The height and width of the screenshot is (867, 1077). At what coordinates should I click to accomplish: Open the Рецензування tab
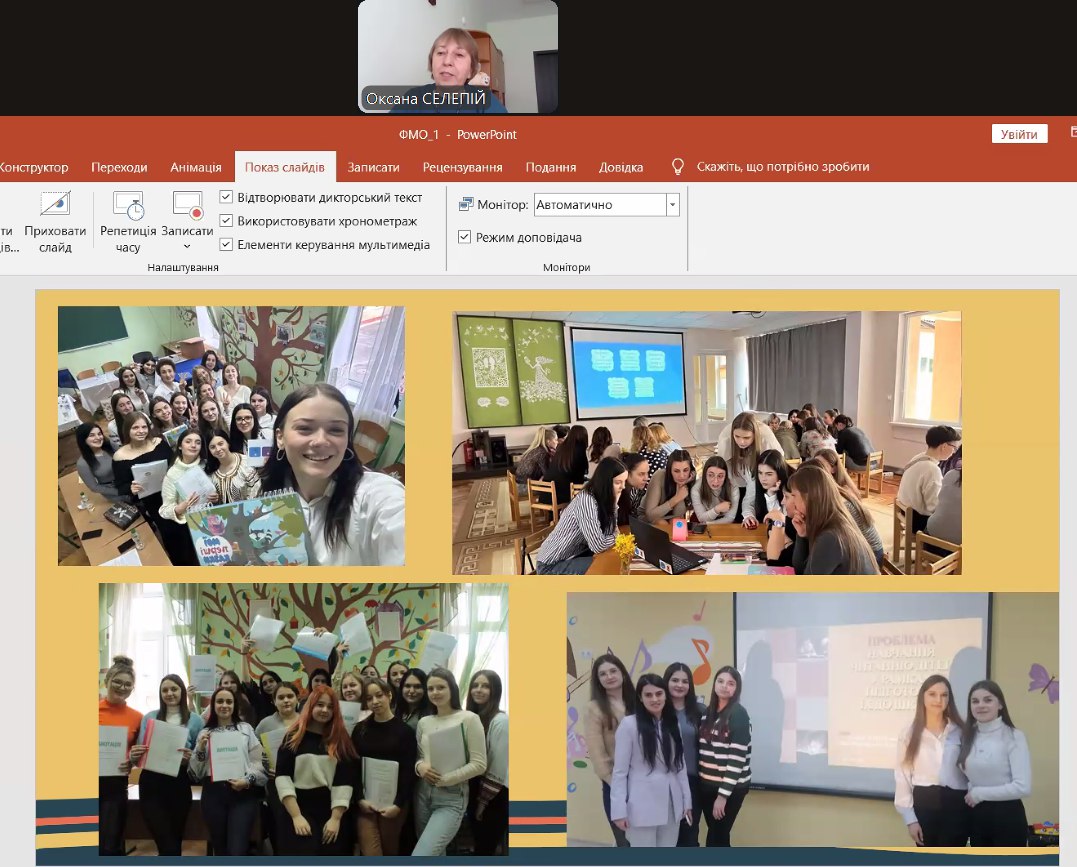[x=462, y=167]
